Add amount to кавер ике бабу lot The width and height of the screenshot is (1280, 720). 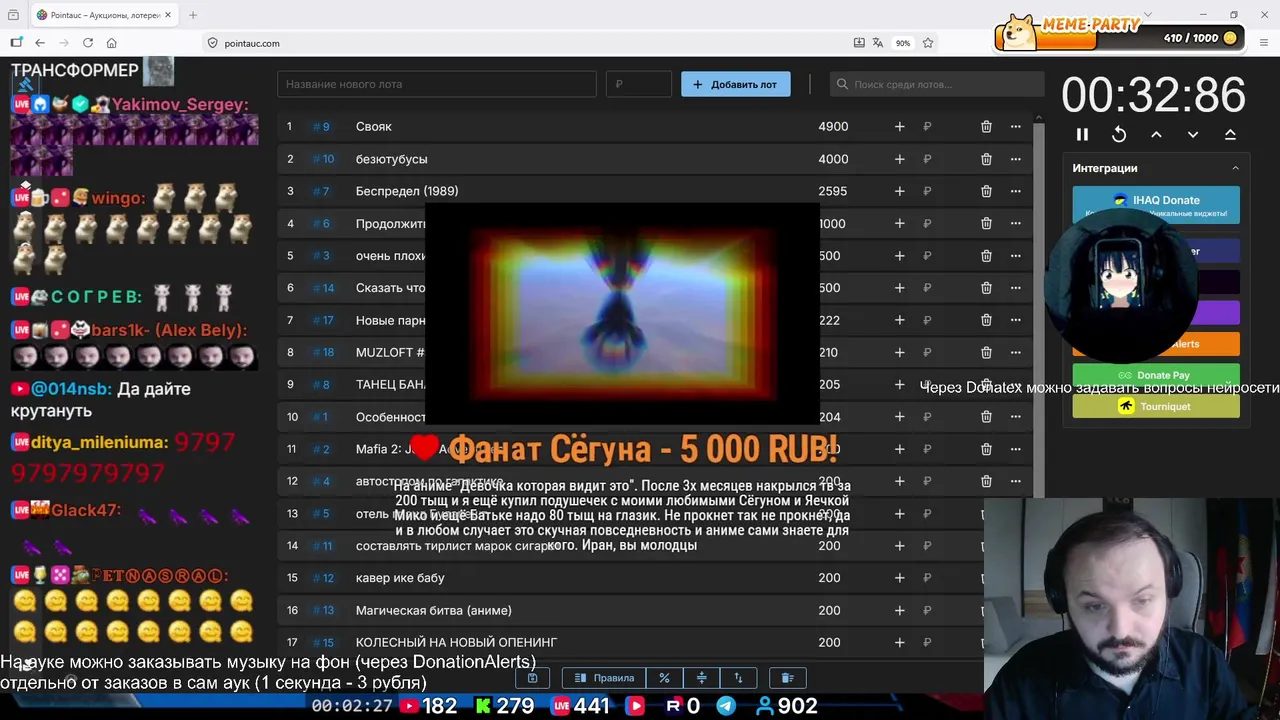(x=899, y=578)
